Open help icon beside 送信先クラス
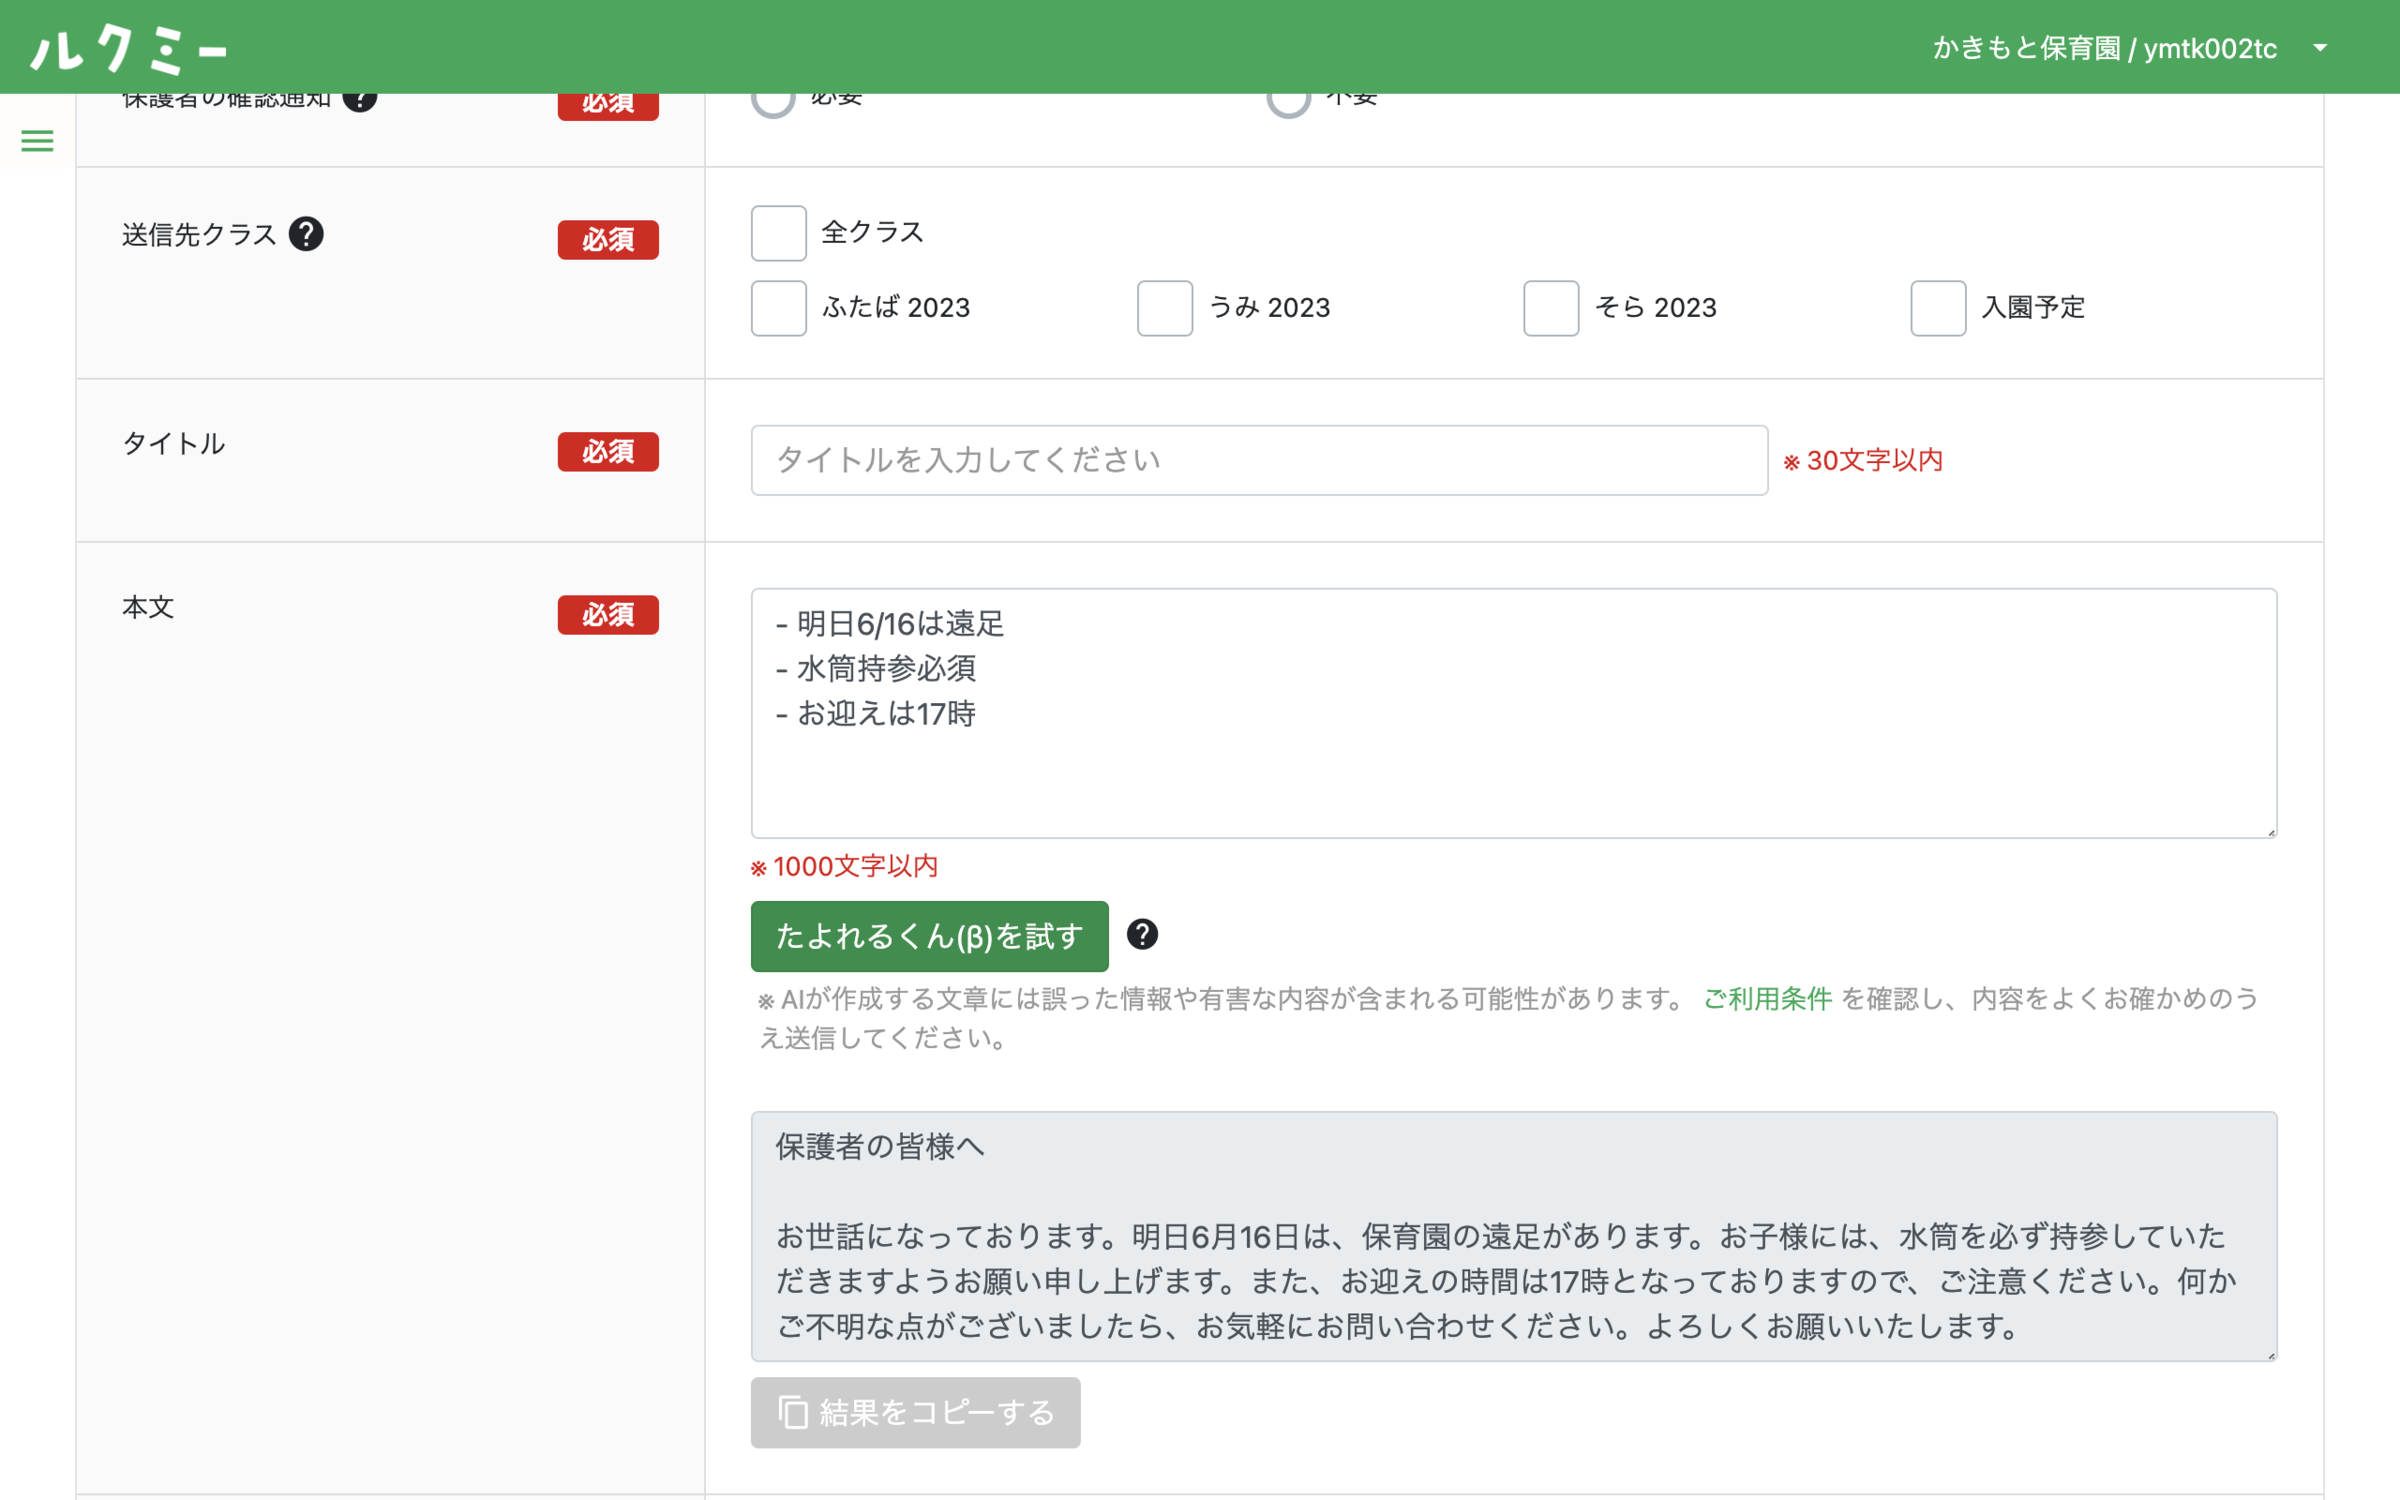The width and height of the screenshot is (2400, 1500). click(x=306, y=234)
